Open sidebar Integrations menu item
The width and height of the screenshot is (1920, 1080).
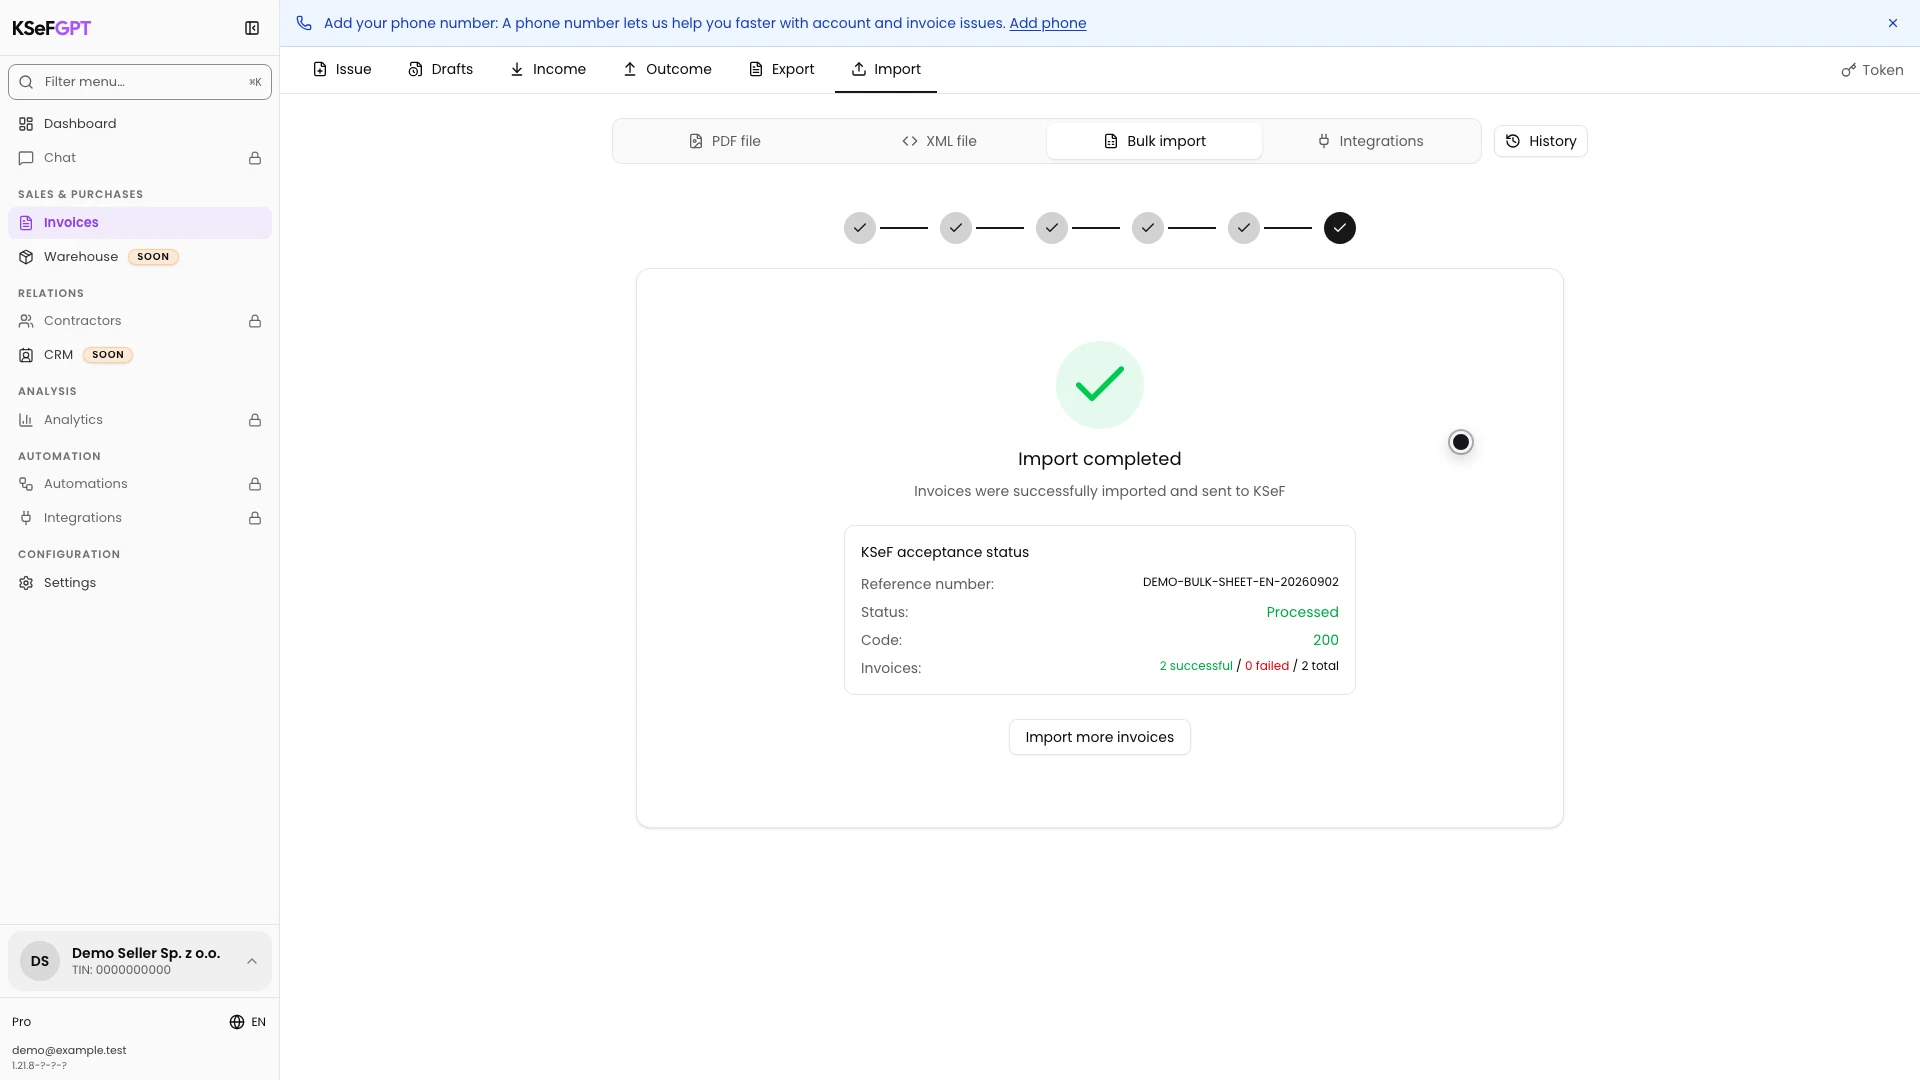pos(140,518)
